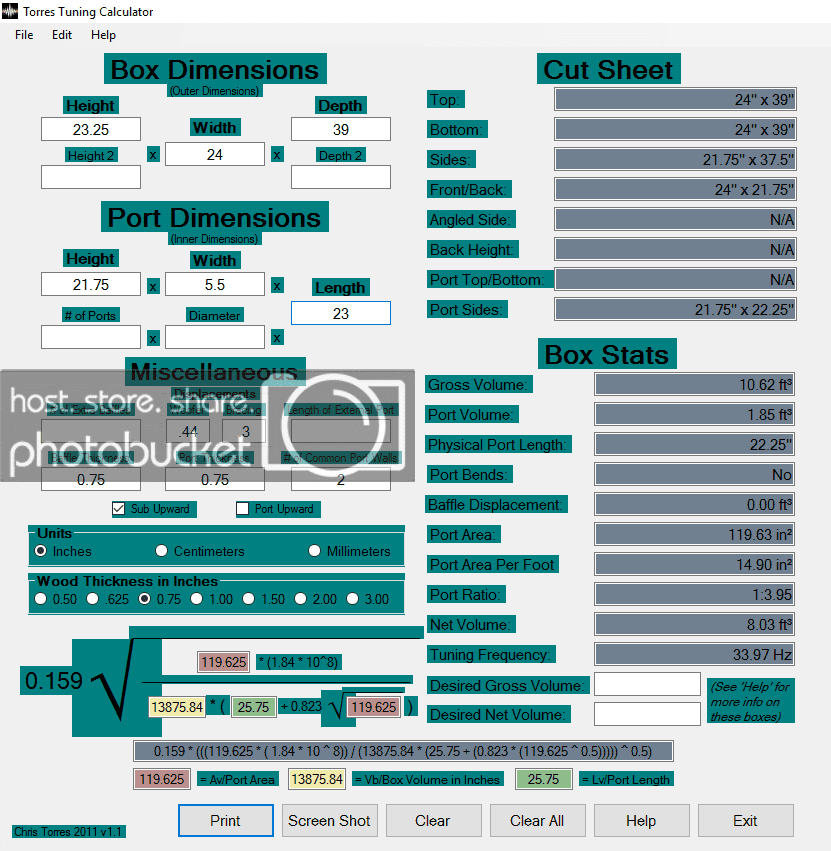Select the Centimeters units radio button

coord(161,551)
